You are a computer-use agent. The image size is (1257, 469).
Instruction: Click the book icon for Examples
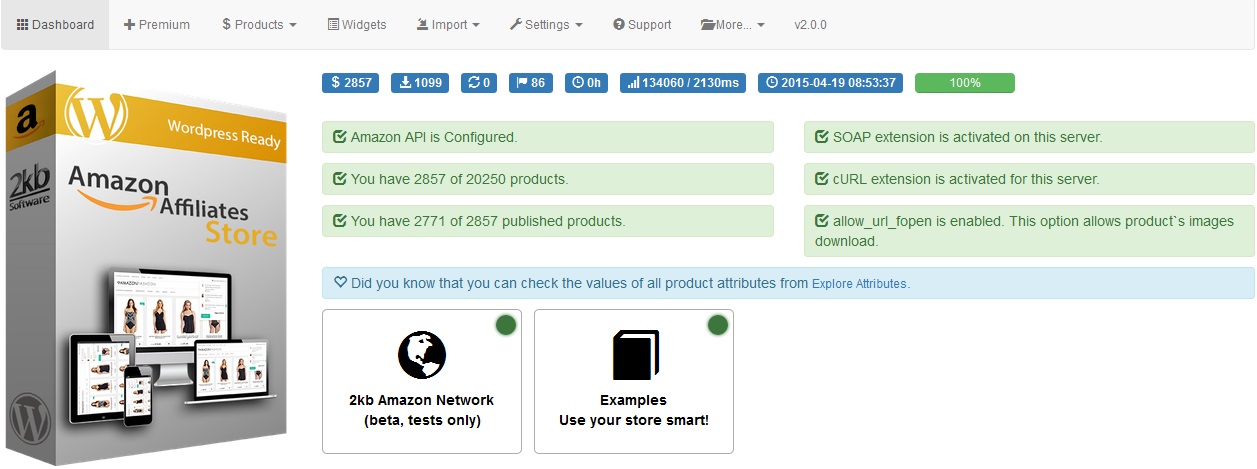[x=634, y=355]
